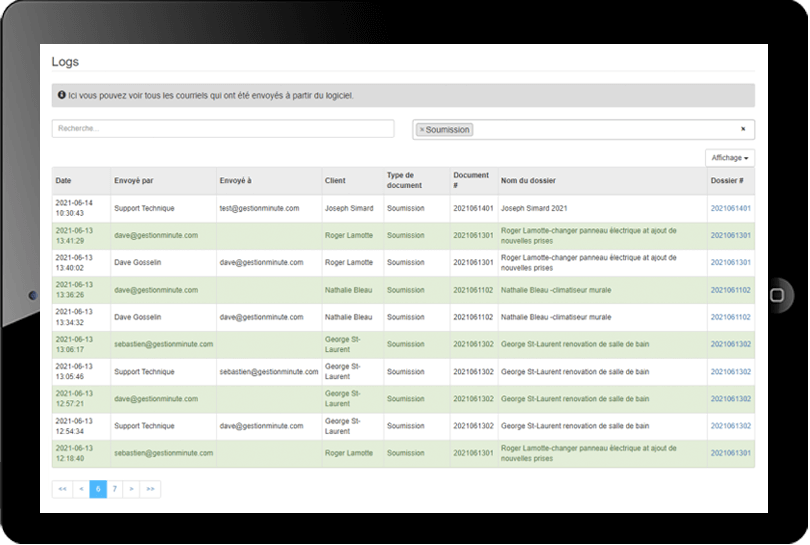Click the Envoyé par column header
810x545 pixels.
134,181
